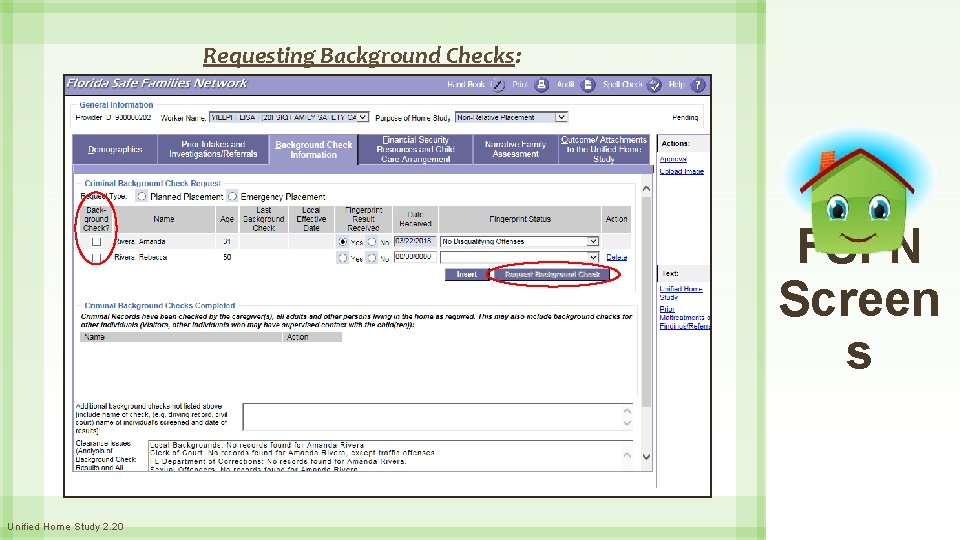Open the Audit document icon
This screenshot has width=960, height=540.
coord(588,85)
